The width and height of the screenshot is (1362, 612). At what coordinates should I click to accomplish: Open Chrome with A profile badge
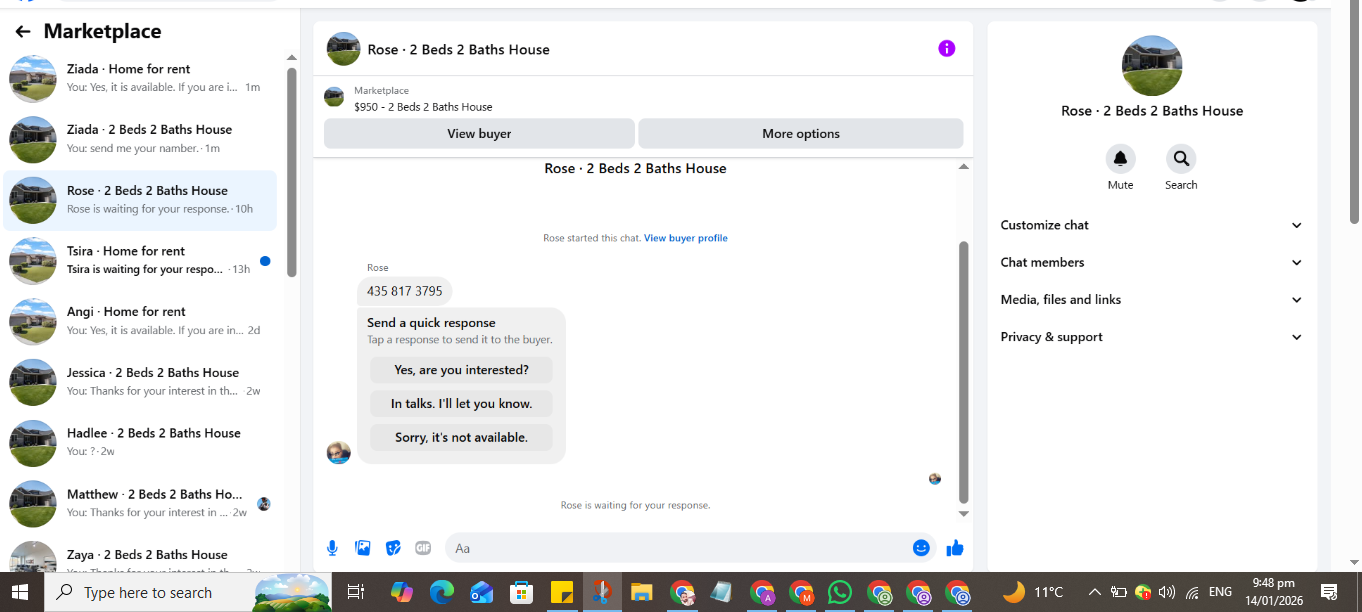pyautogui.click(x=762, y=592)
